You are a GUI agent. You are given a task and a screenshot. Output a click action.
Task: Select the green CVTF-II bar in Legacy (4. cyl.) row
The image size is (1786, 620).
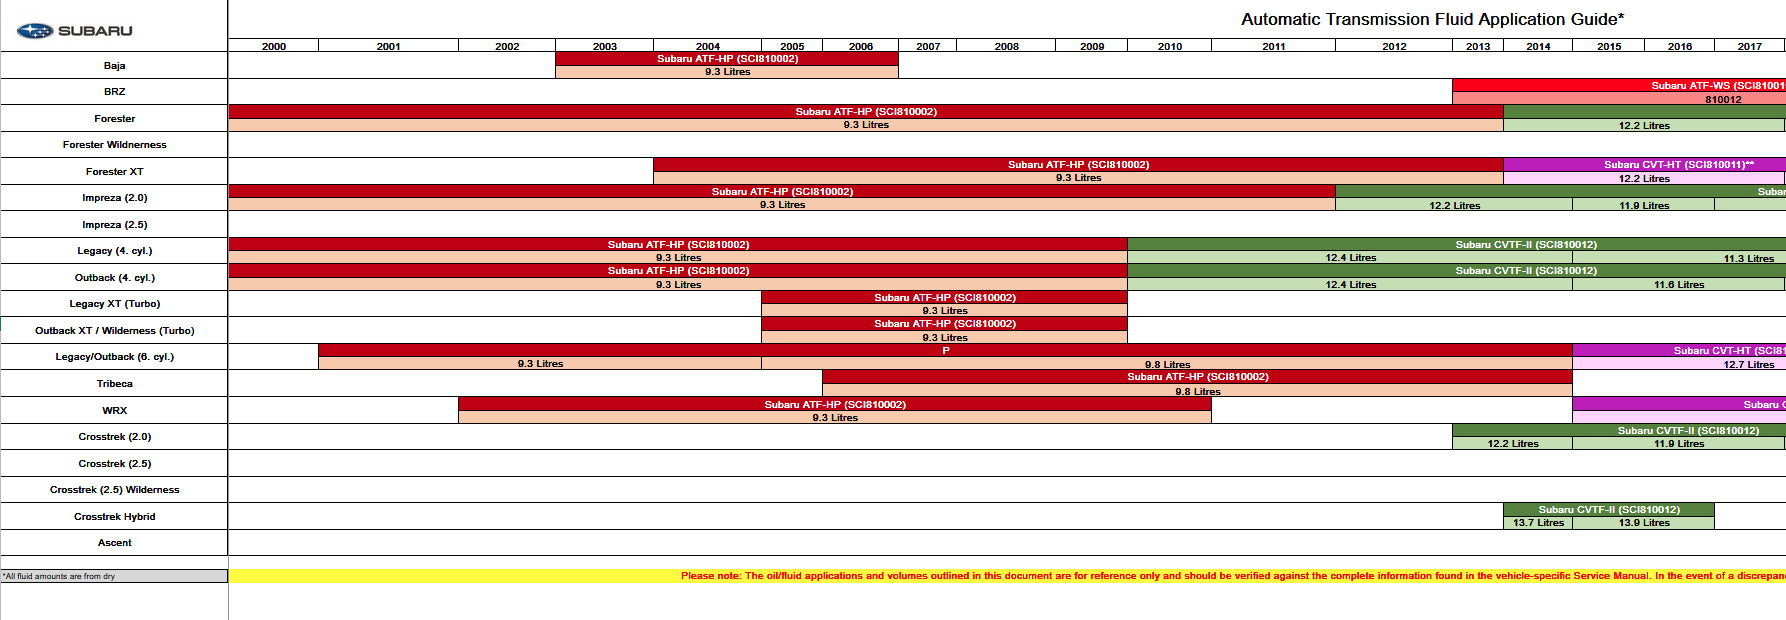pyautogui.click(x=1456, y=244)
